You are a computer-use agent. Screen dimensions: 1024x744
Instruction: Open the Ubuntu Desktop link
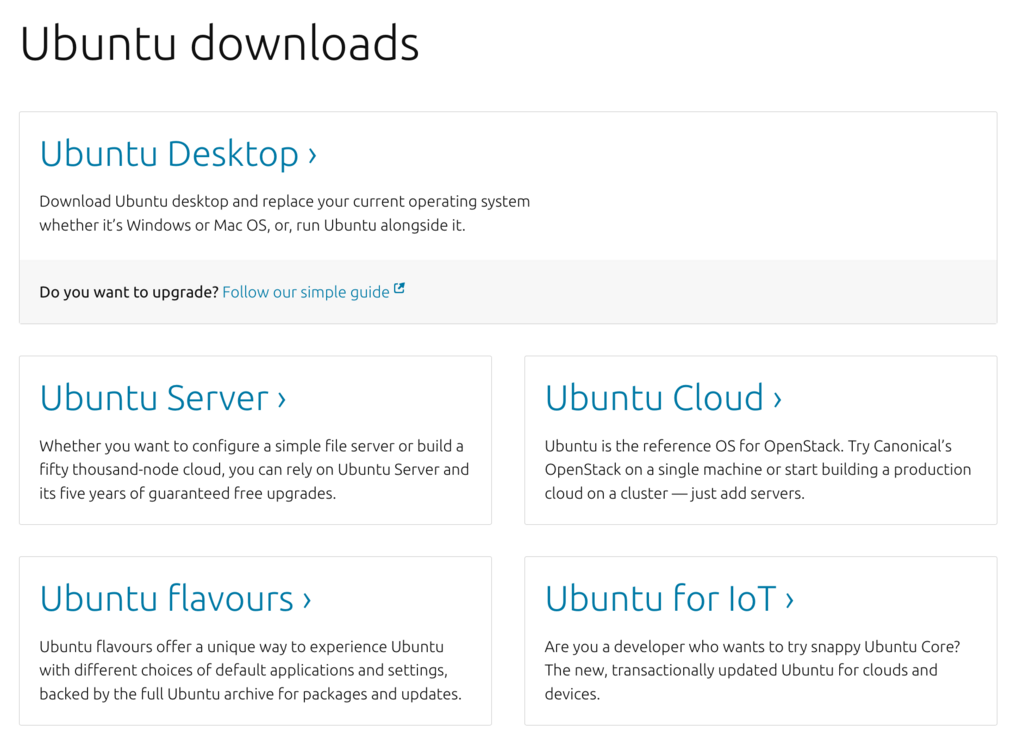tap(178, 155)
